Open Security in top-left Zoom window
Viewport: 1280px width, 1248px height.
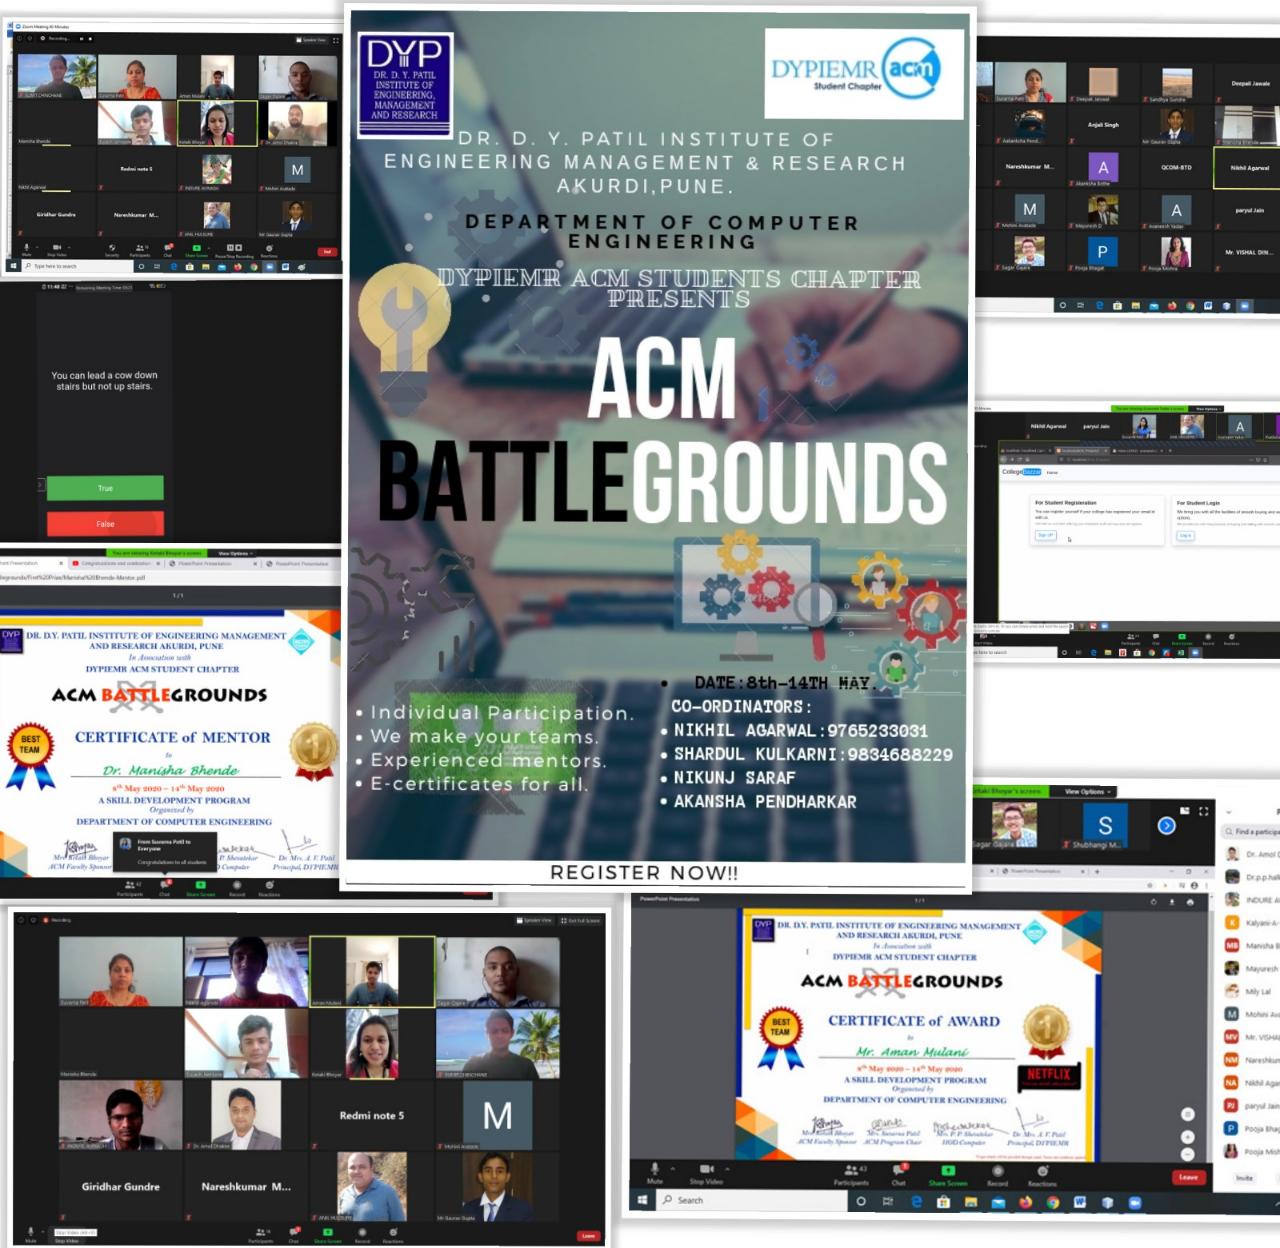(112, 250)
